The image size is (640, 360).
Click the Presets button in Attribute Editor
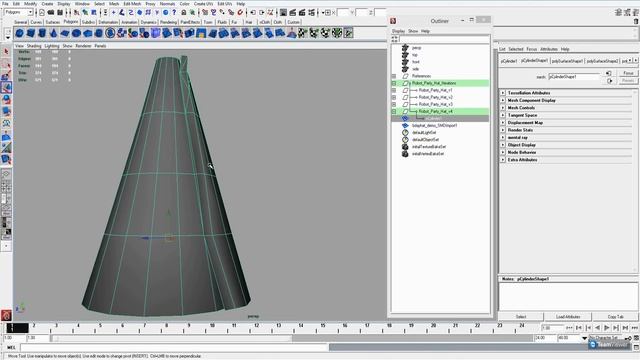[628, 81]
